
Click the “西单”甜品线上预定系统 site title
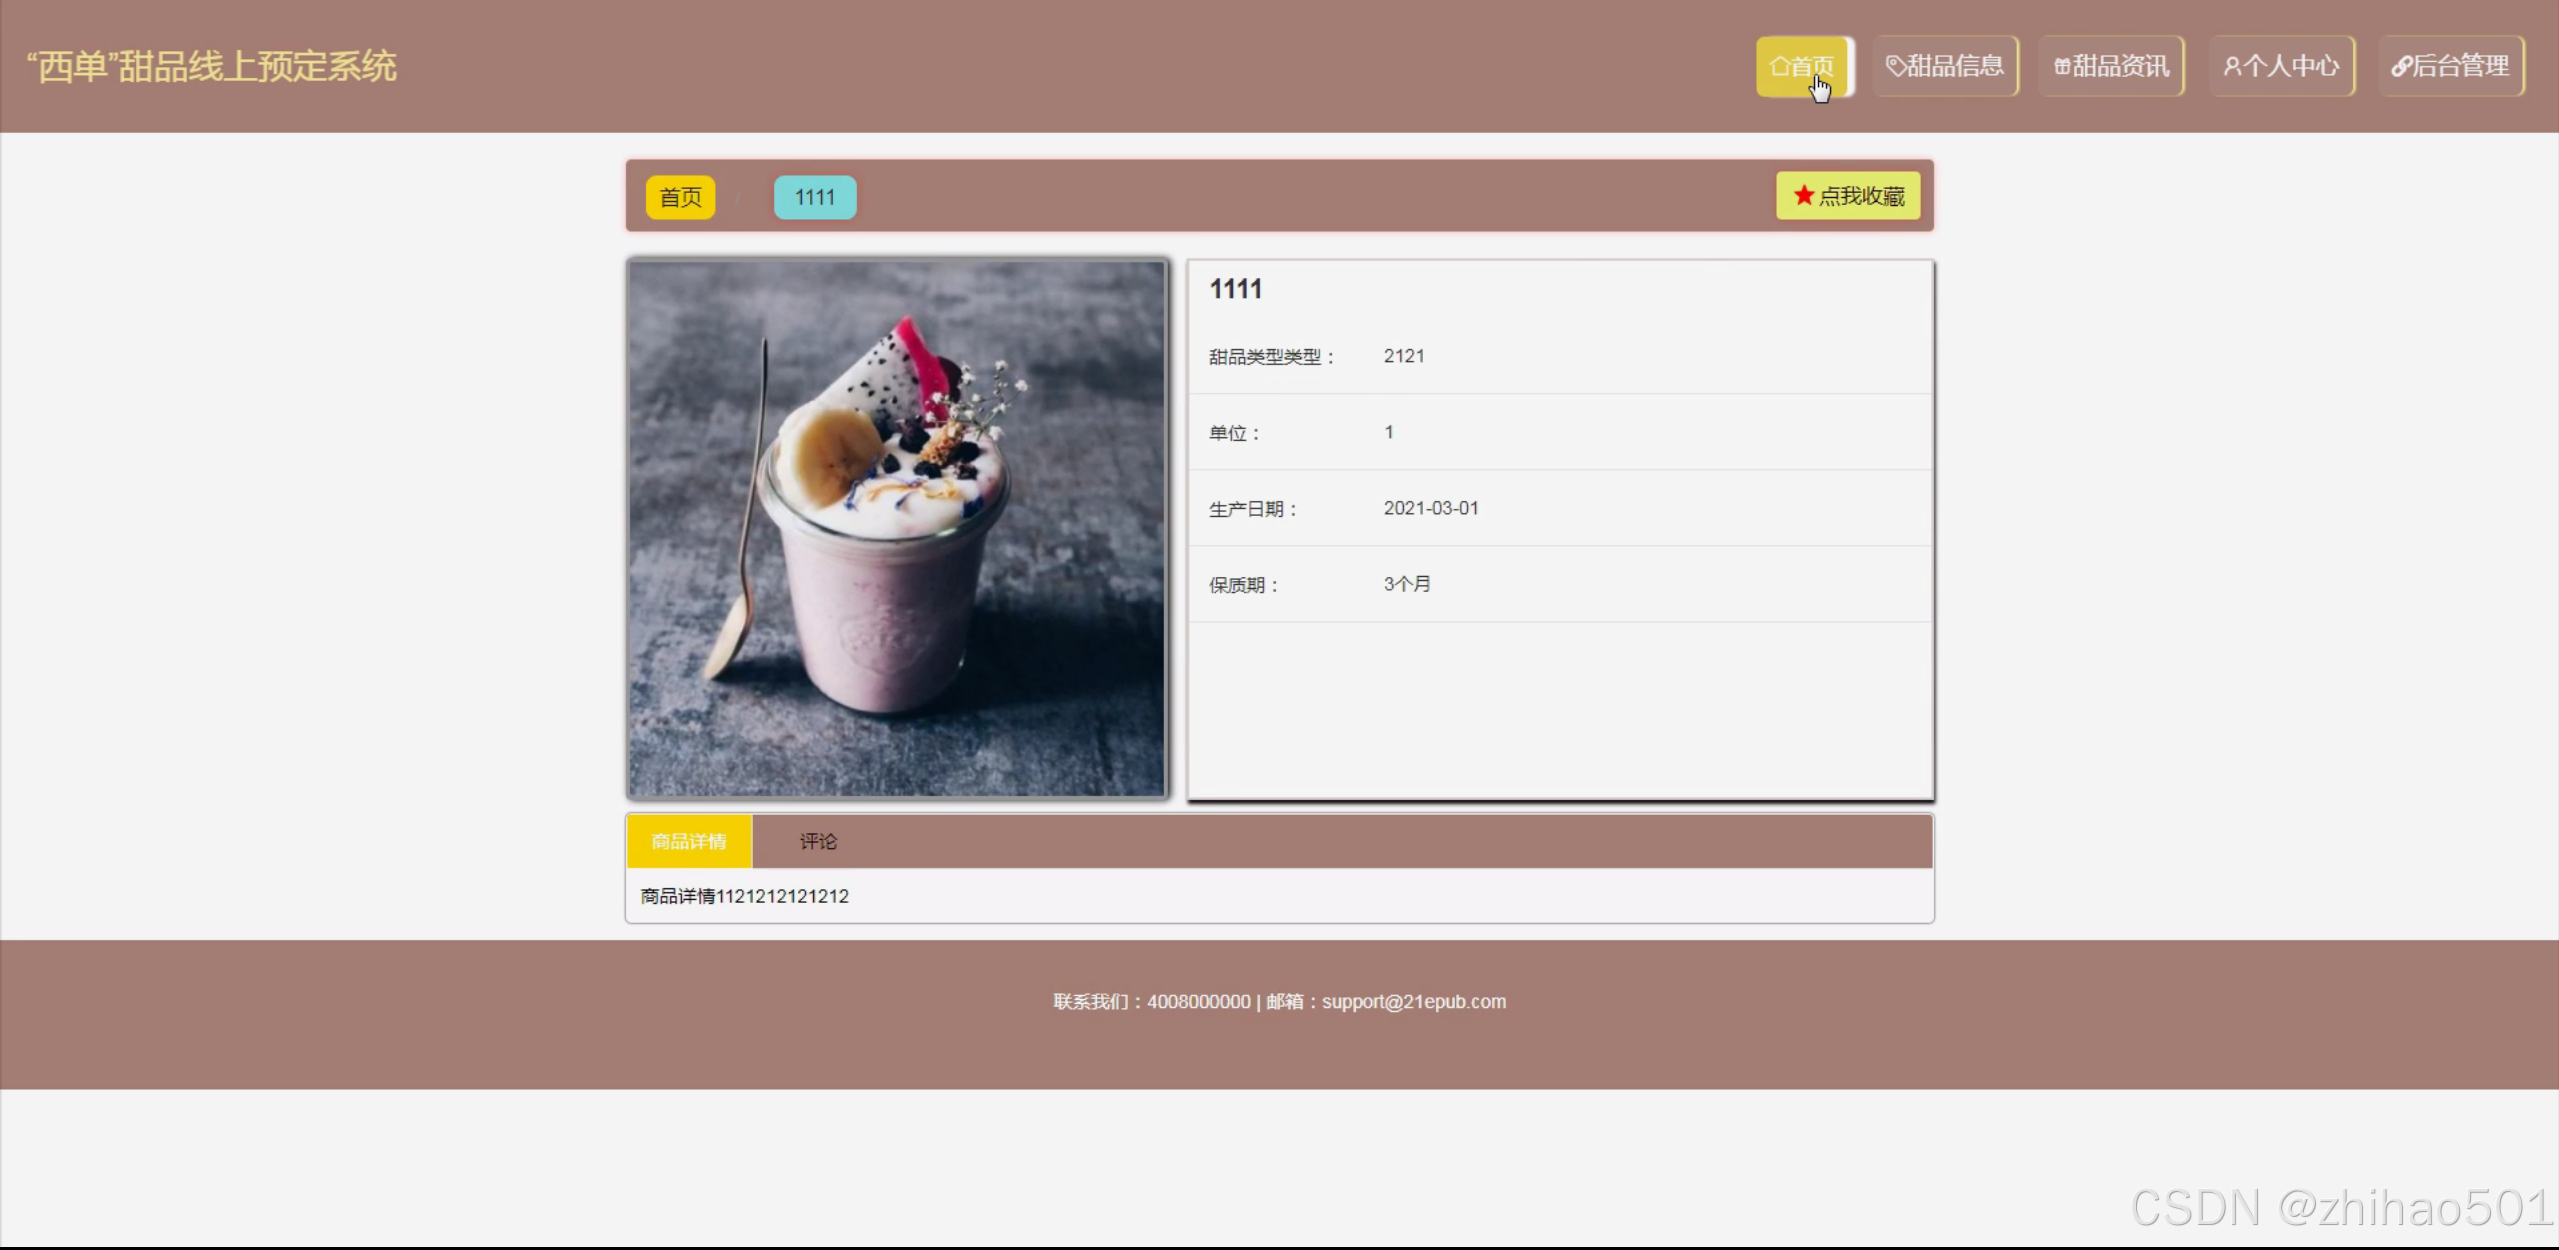tap(212, 66)
